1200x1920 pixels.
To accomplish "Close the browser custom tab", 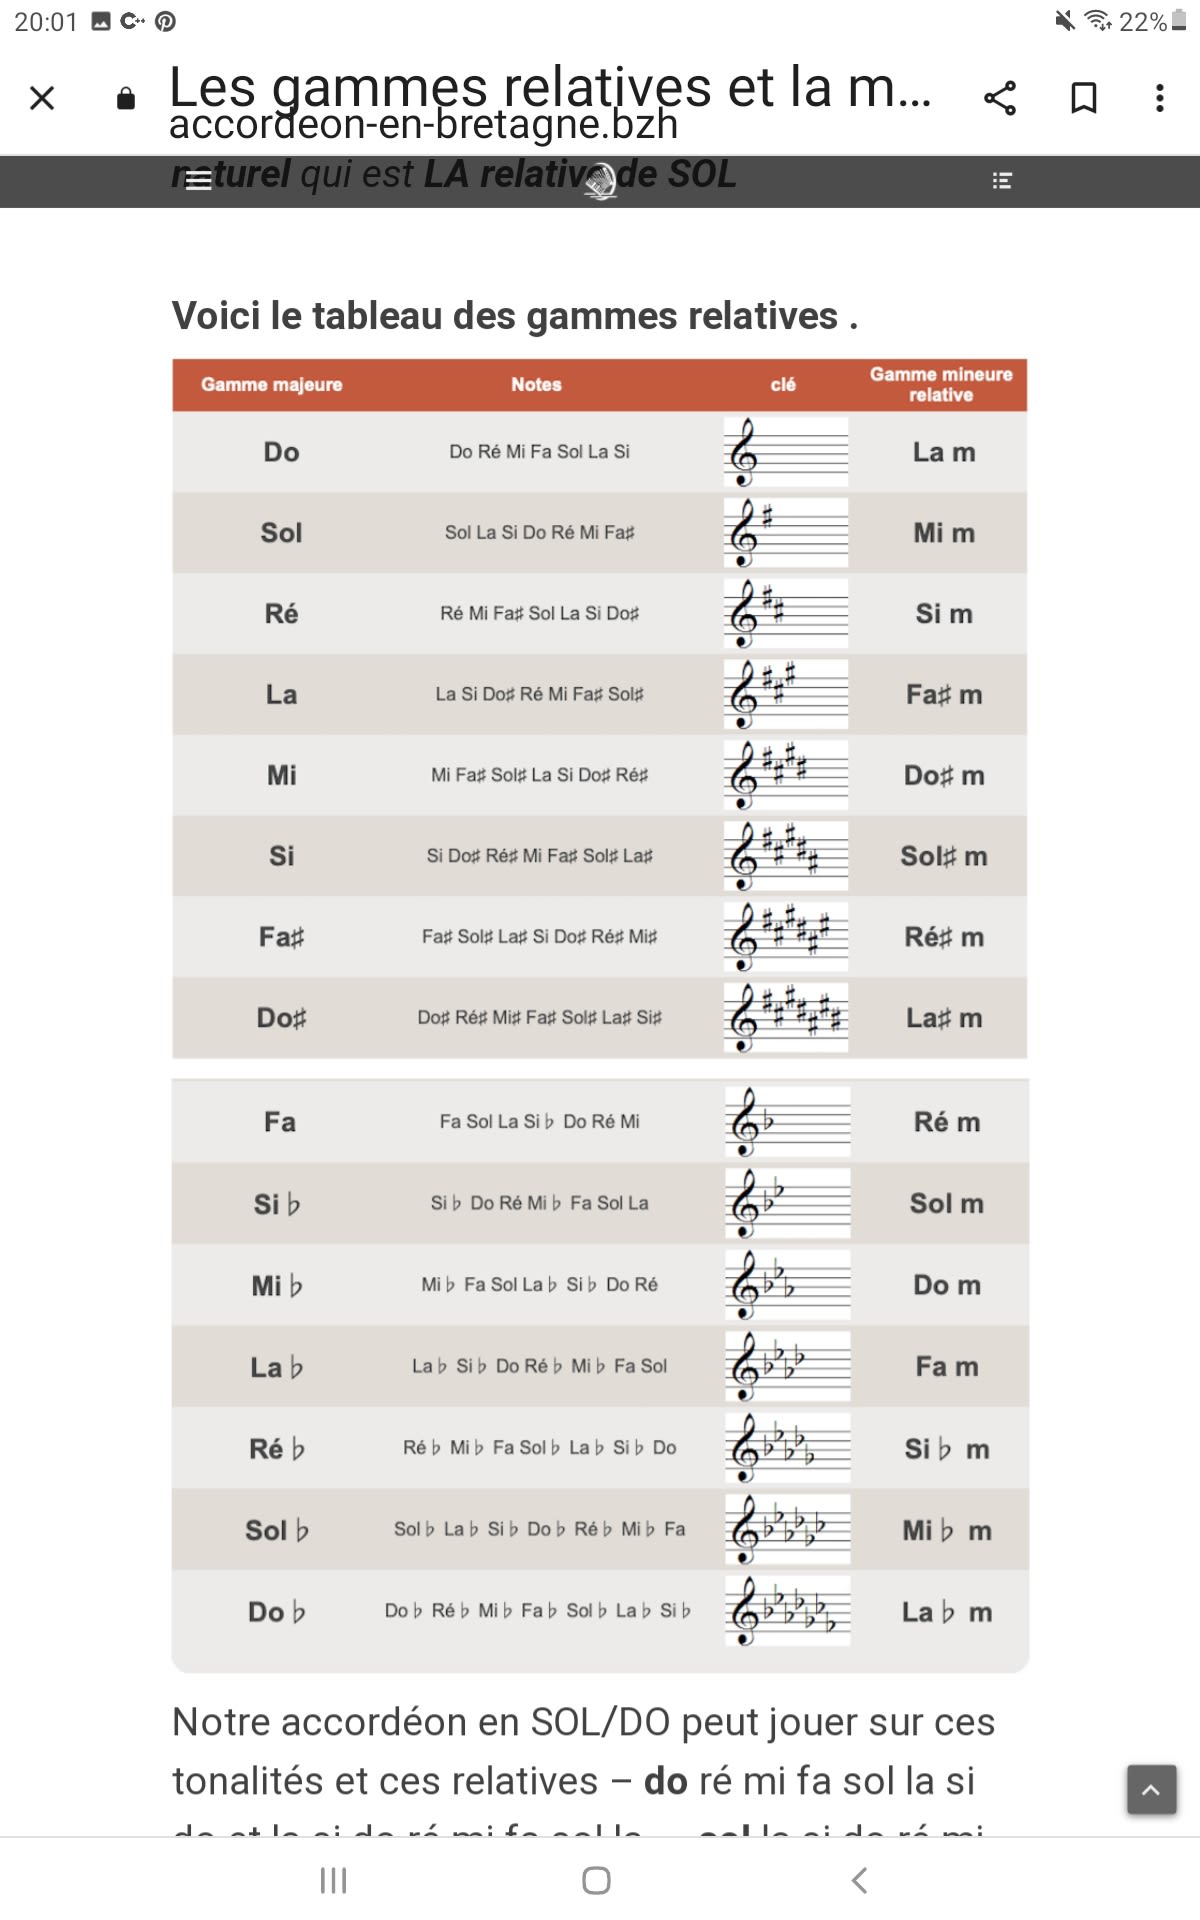I will tap(42, 98).
